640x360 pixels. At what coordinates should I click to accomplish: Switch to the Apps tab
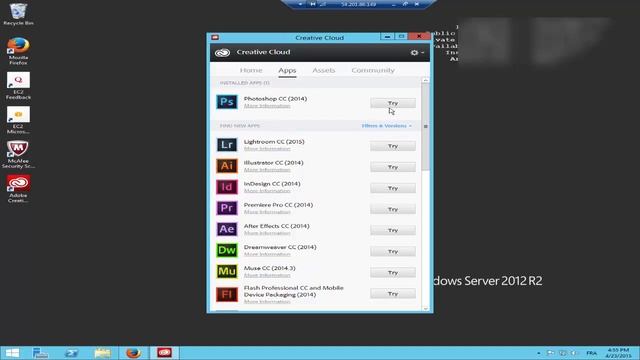tap(287, 70)
